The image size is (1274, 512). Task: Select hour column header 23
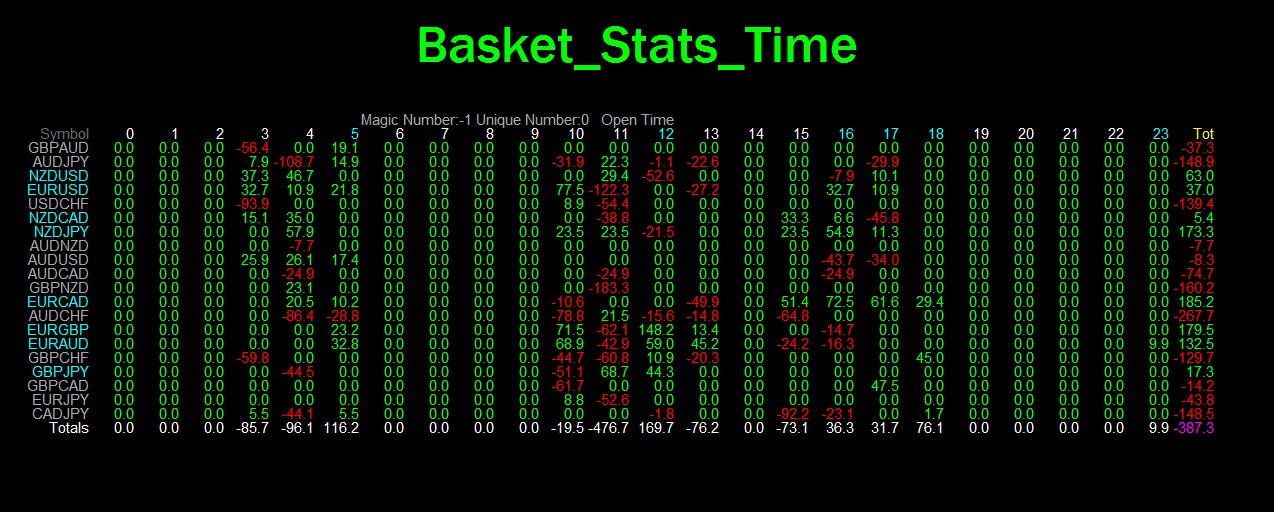pyautogui.click(x=1160, y=134)
